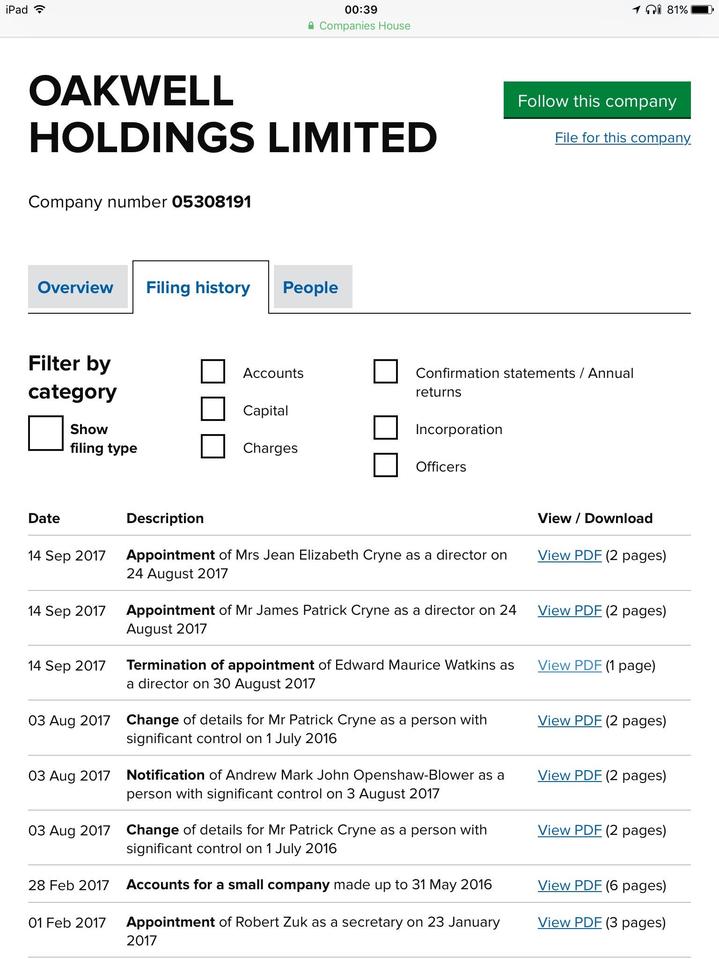Open the File for this company link
The image size is (719, 959).
(x=622, y=138)
